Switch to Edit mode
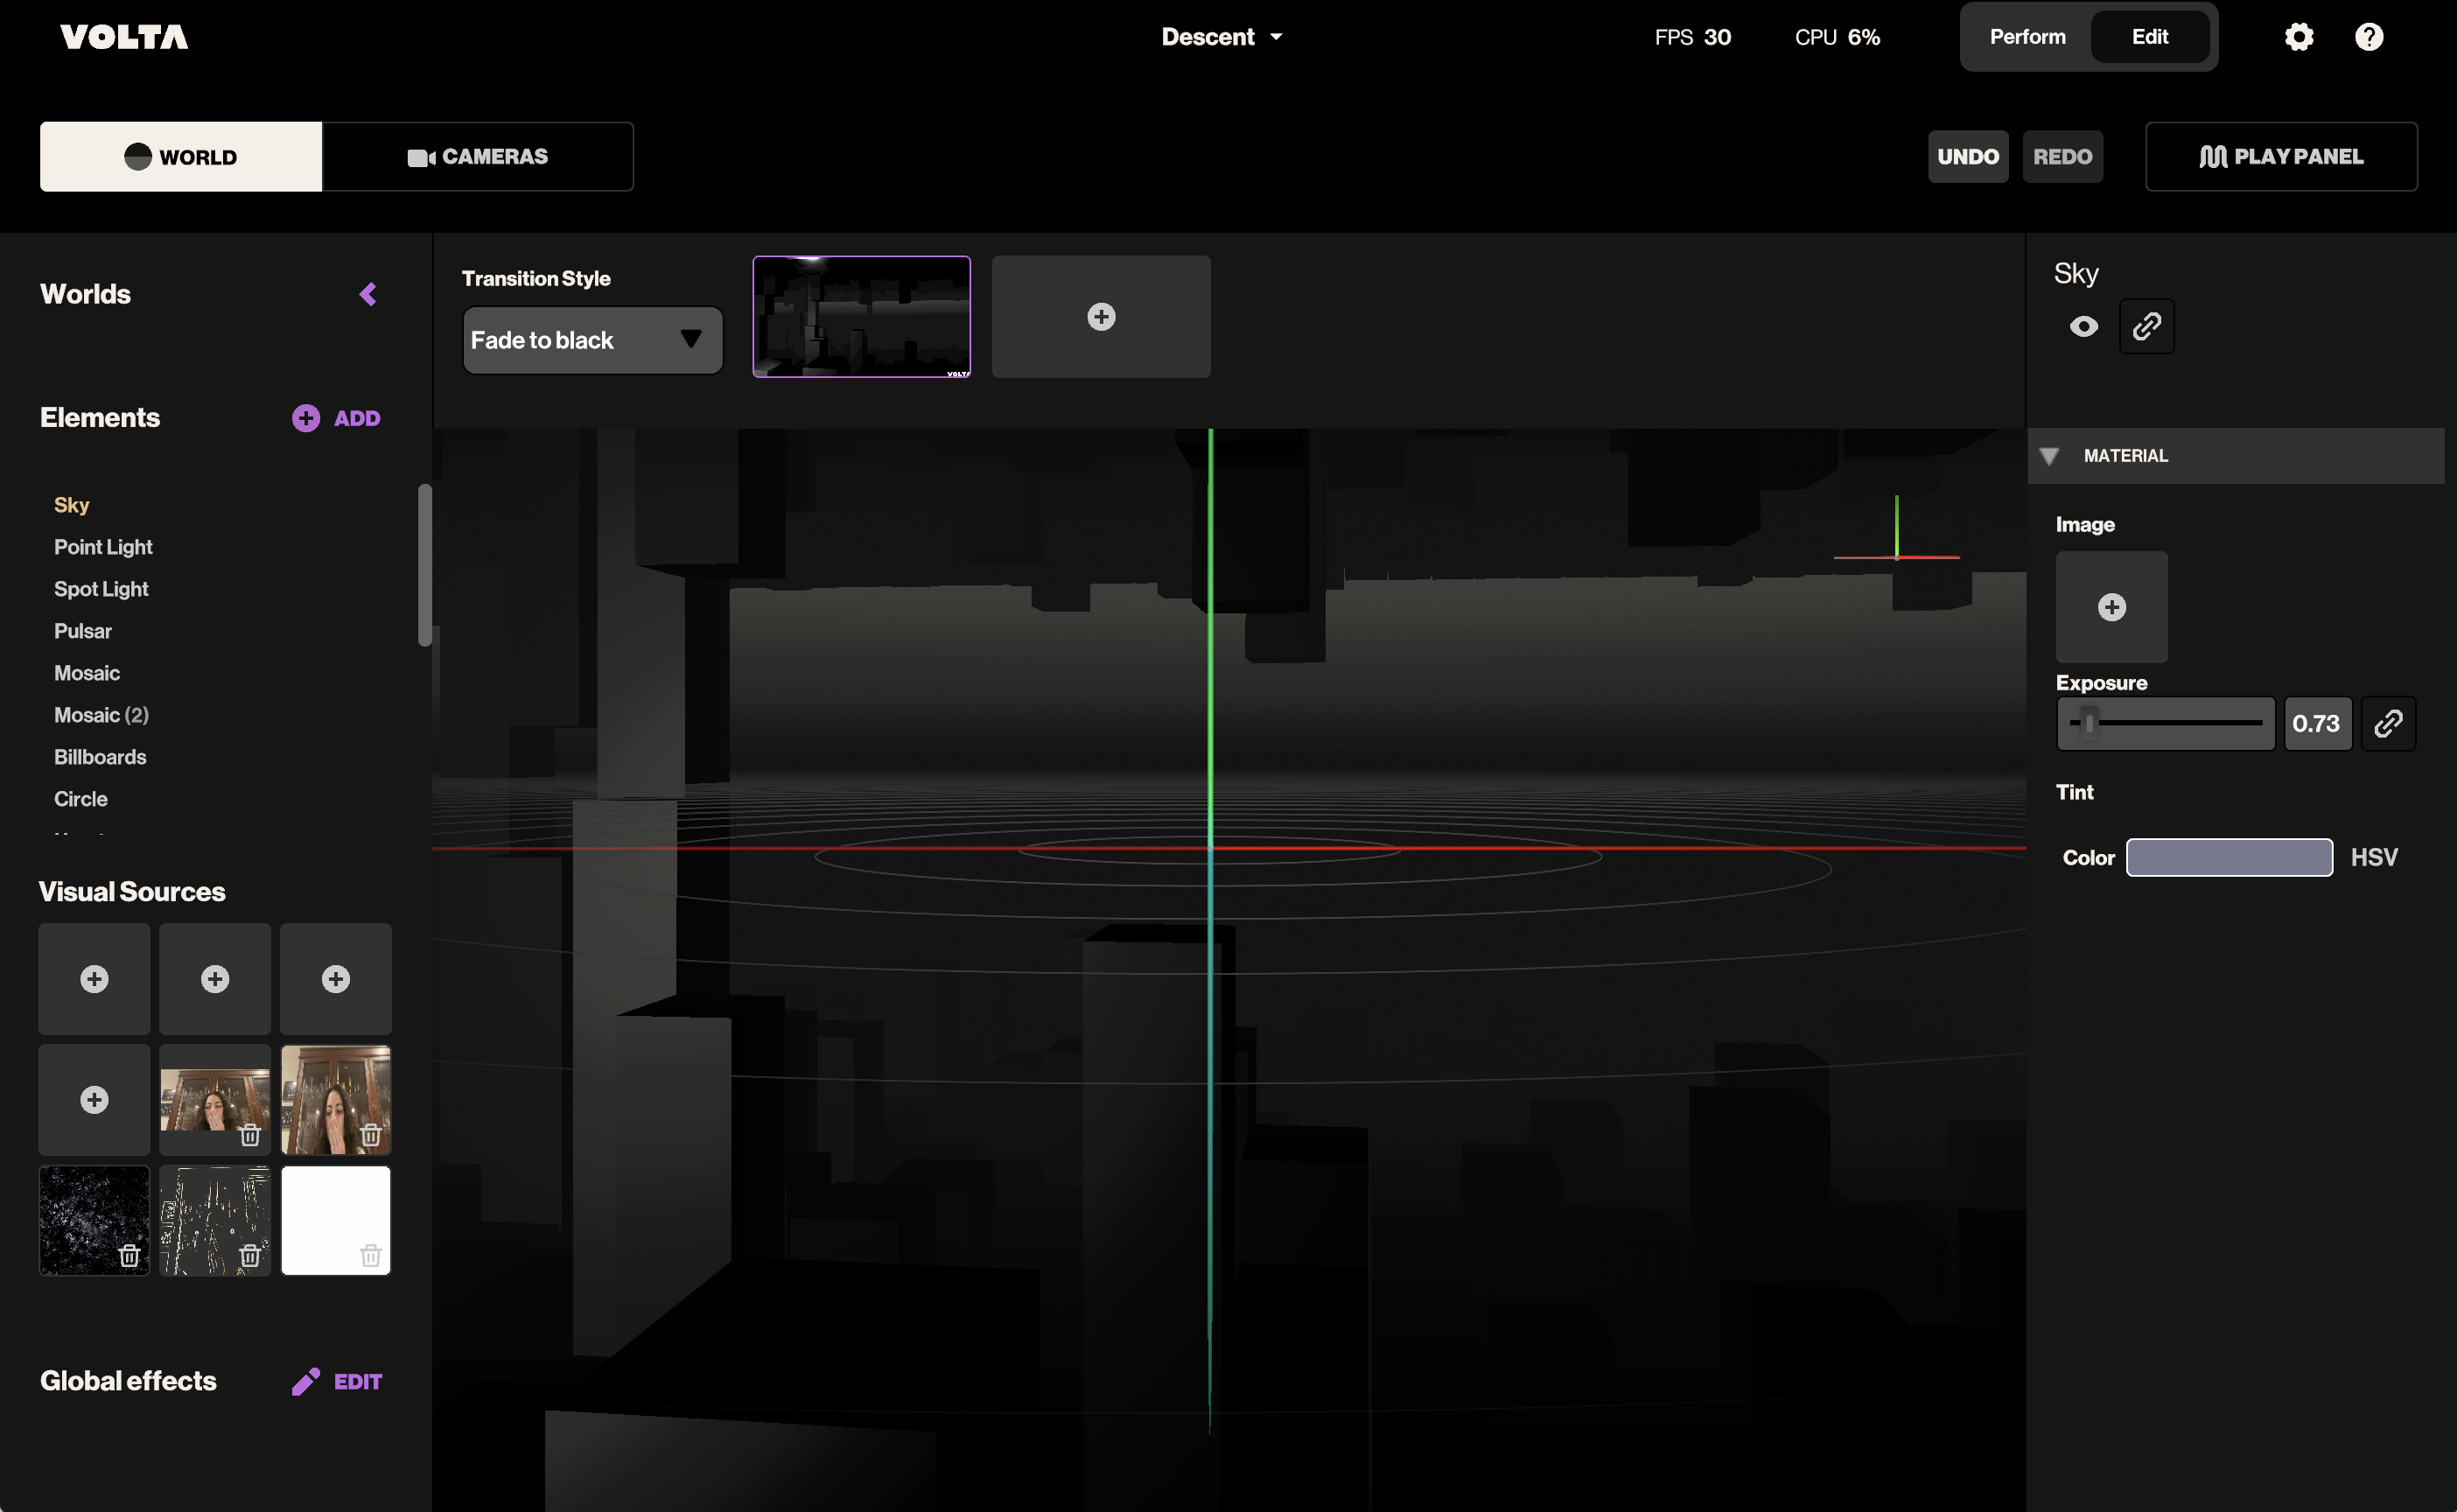Screen dimensions: 2457x1512 pyautogui.click(x=2149, y=37)
